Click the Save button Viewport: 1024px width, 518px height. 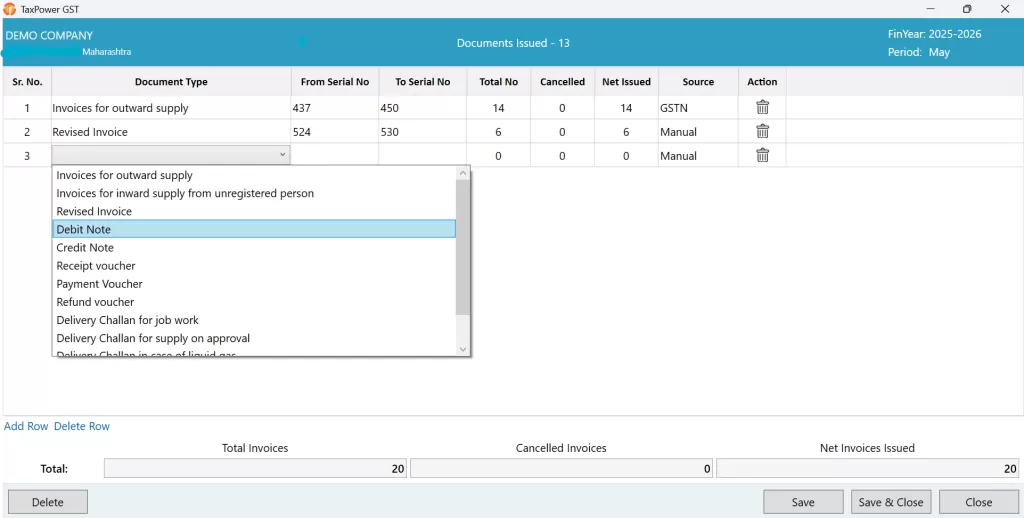pyautogui.click(x=803, y=502)
